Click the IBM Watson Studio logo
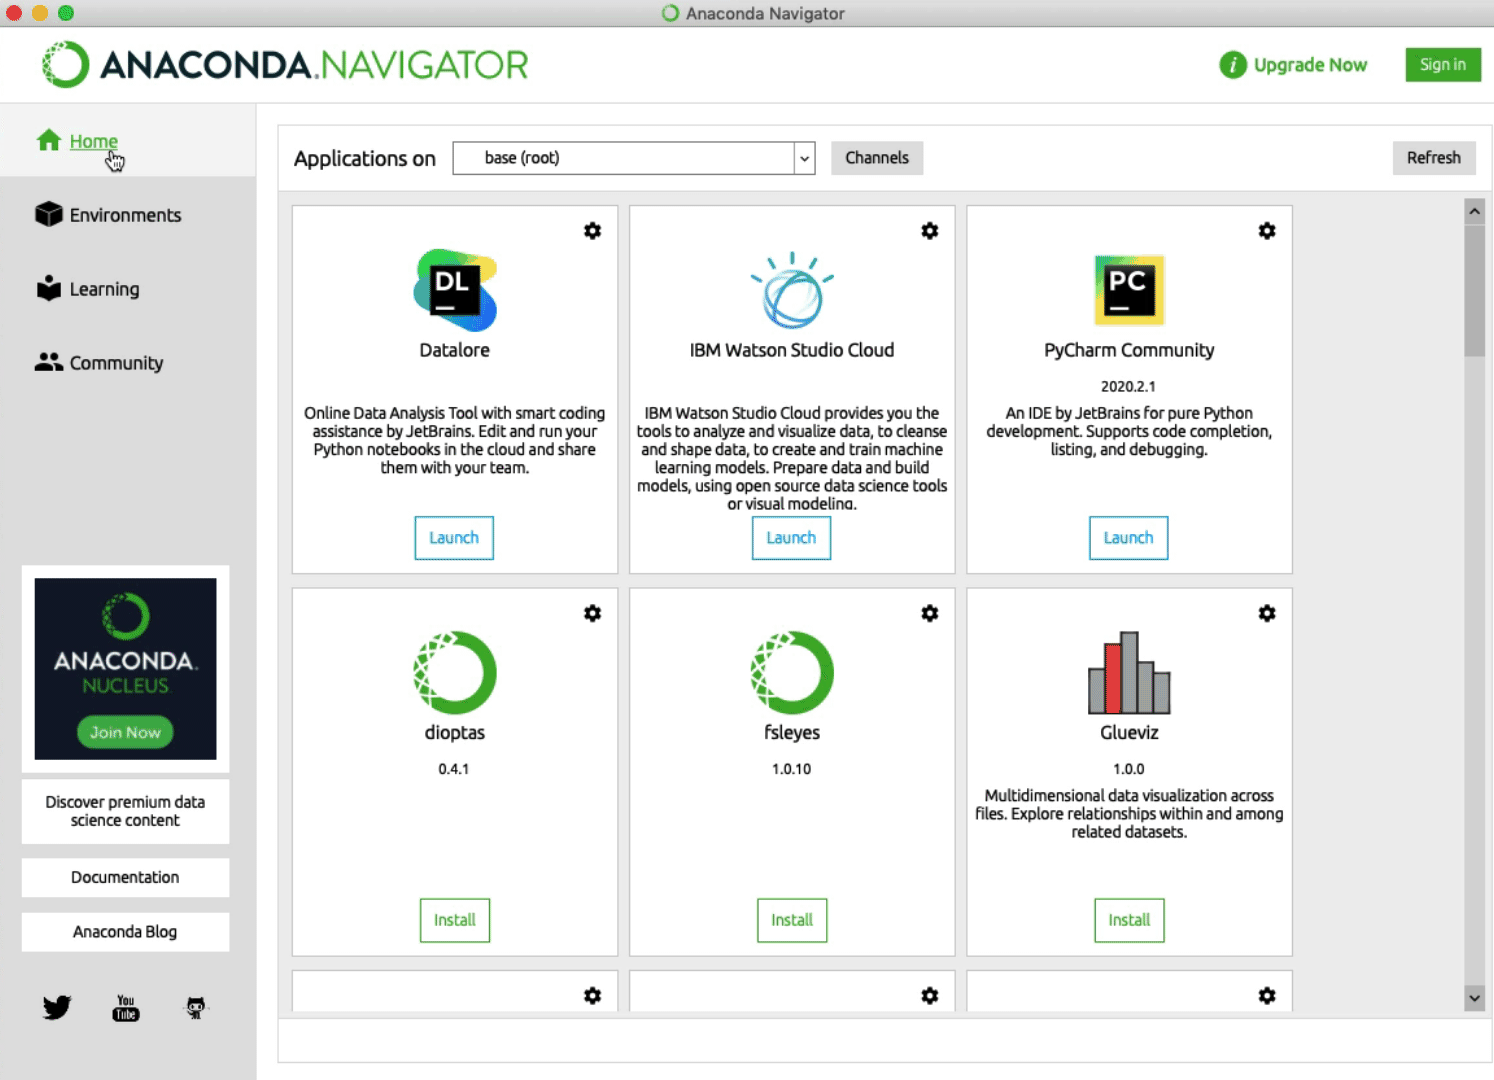 791,291
